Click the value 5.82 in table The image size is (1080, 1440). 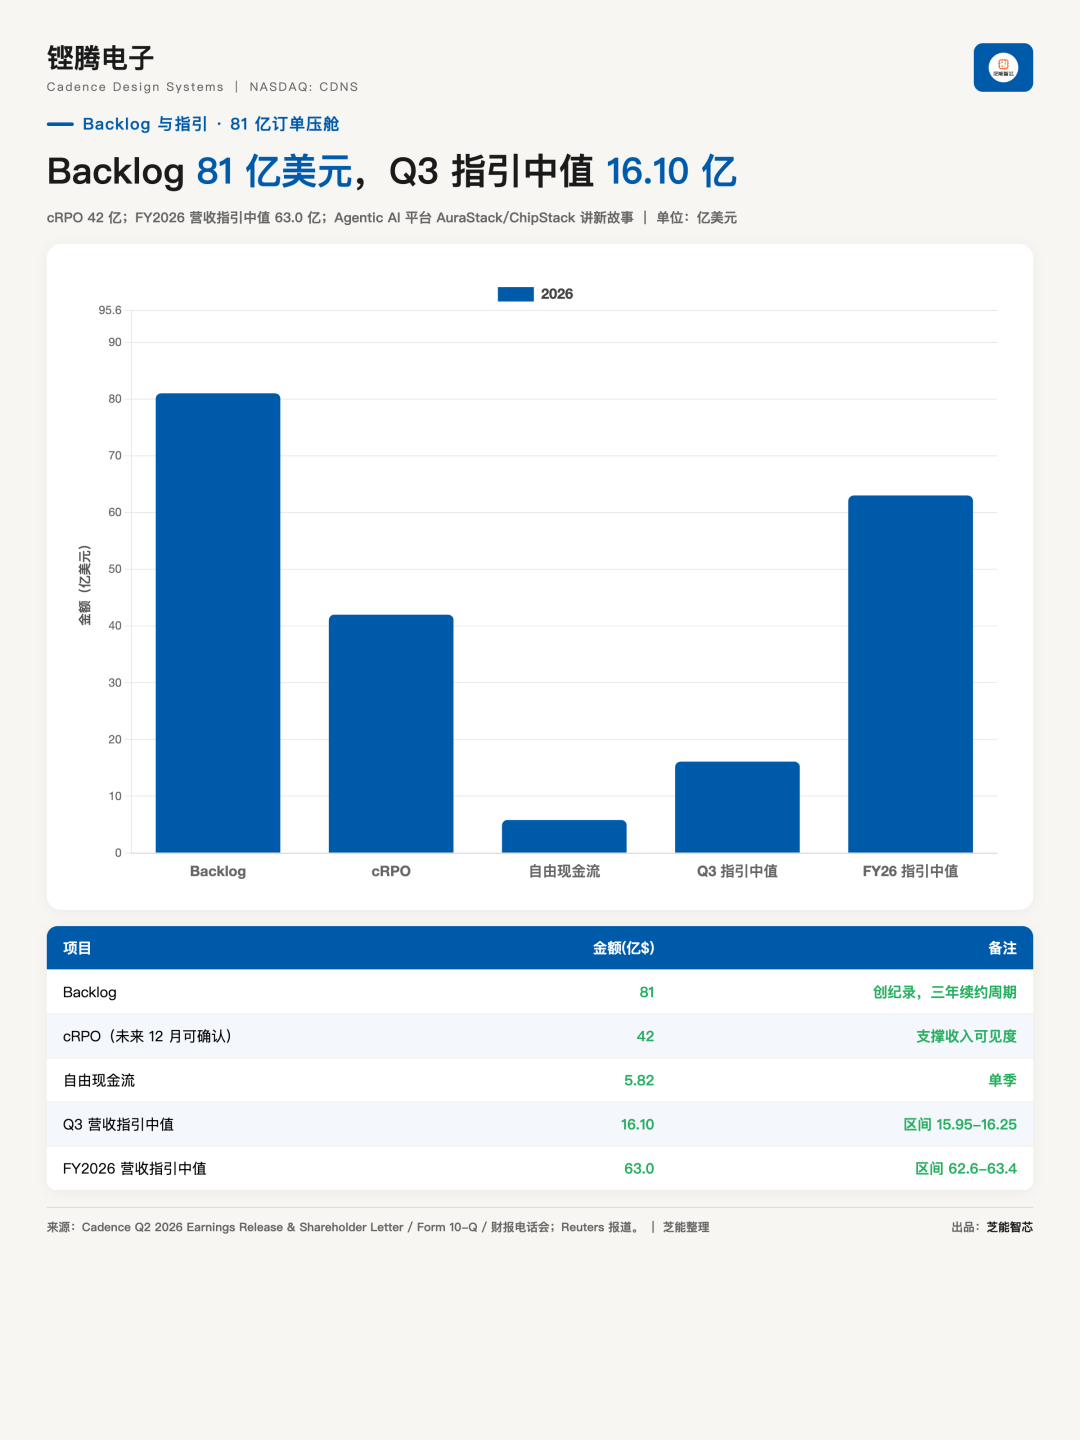639,1080
